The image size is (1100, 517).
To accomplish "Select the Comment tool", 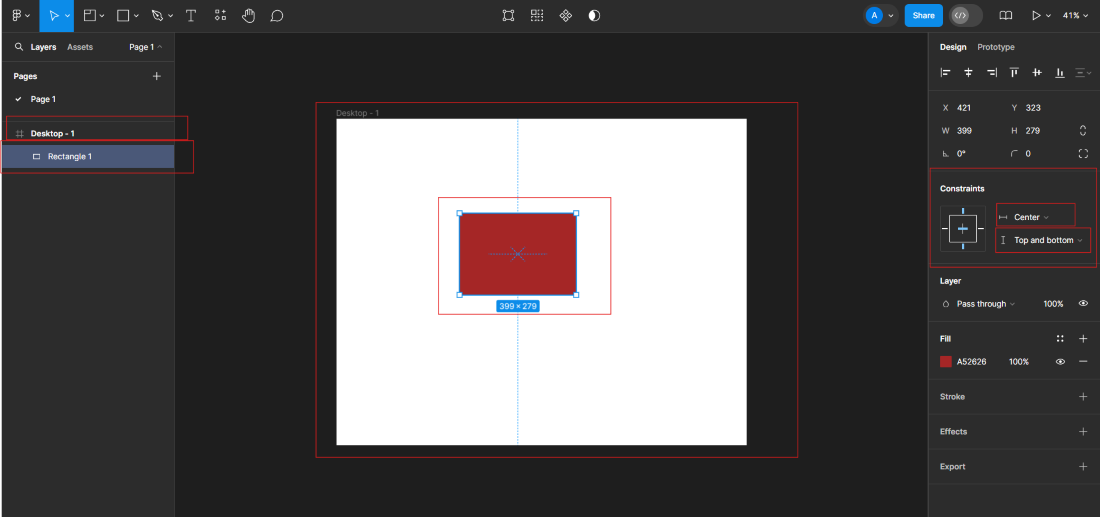I will click(277, 15).
